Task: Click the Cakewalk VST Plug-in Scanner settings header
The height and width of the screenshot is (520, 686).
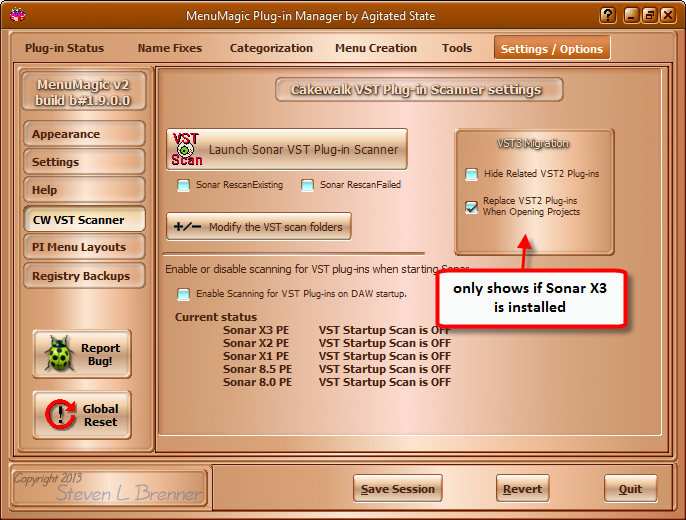Action: pos(419,90)
